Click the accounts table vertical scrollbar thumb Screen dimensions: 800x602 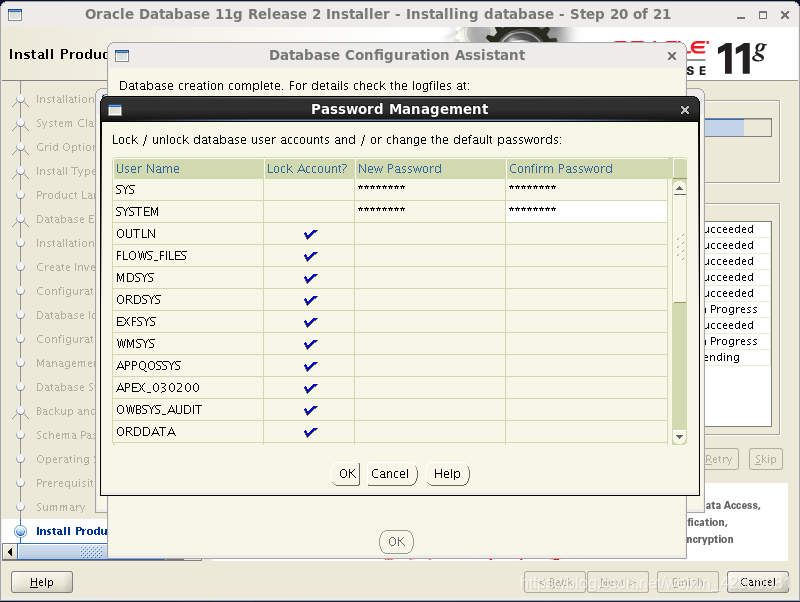coord(680,249)
